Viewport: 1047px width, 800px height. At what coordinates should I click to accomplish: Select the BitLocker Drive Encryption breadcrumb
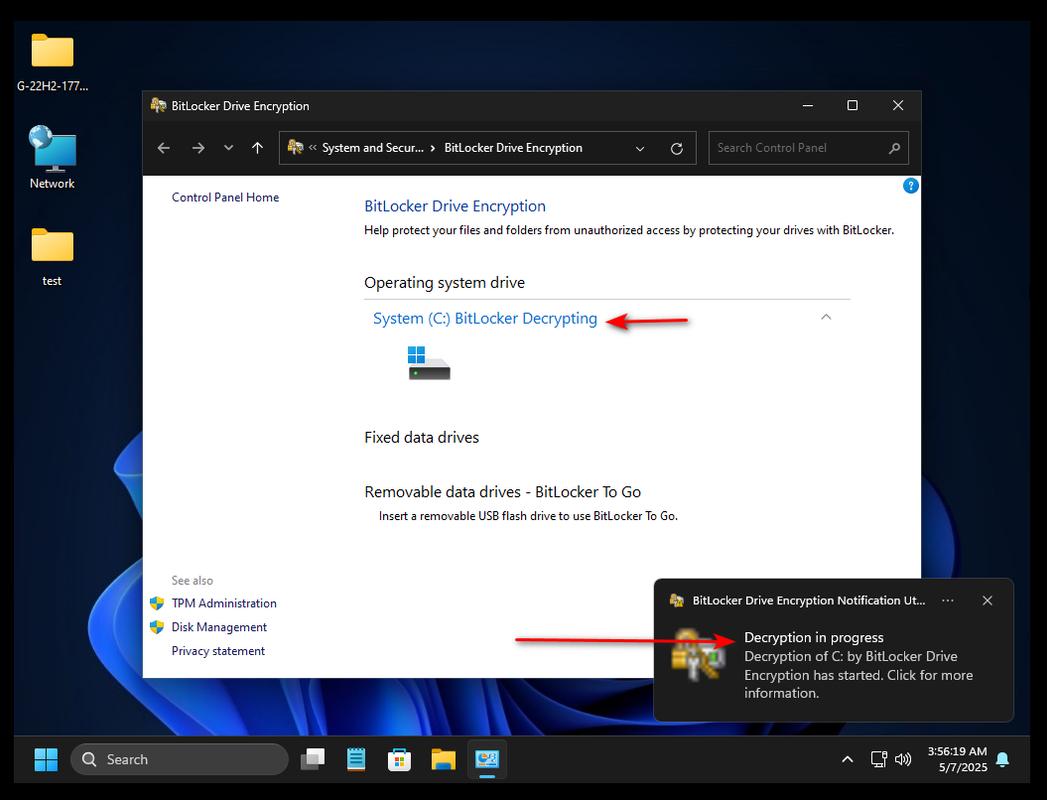[x=513, y=148]
